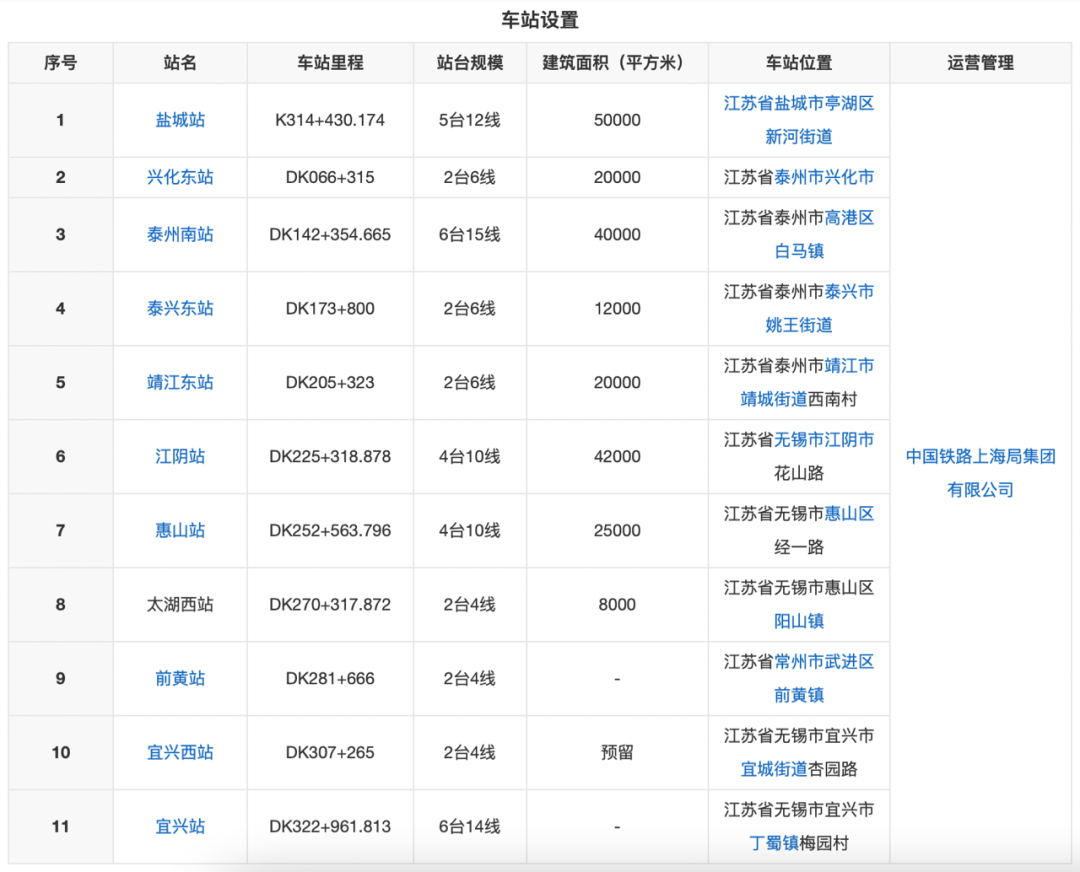The width and height of the screenshot is (1080, 872).
Task: Select mileage DK142+354.665
Action: point(330,234)
